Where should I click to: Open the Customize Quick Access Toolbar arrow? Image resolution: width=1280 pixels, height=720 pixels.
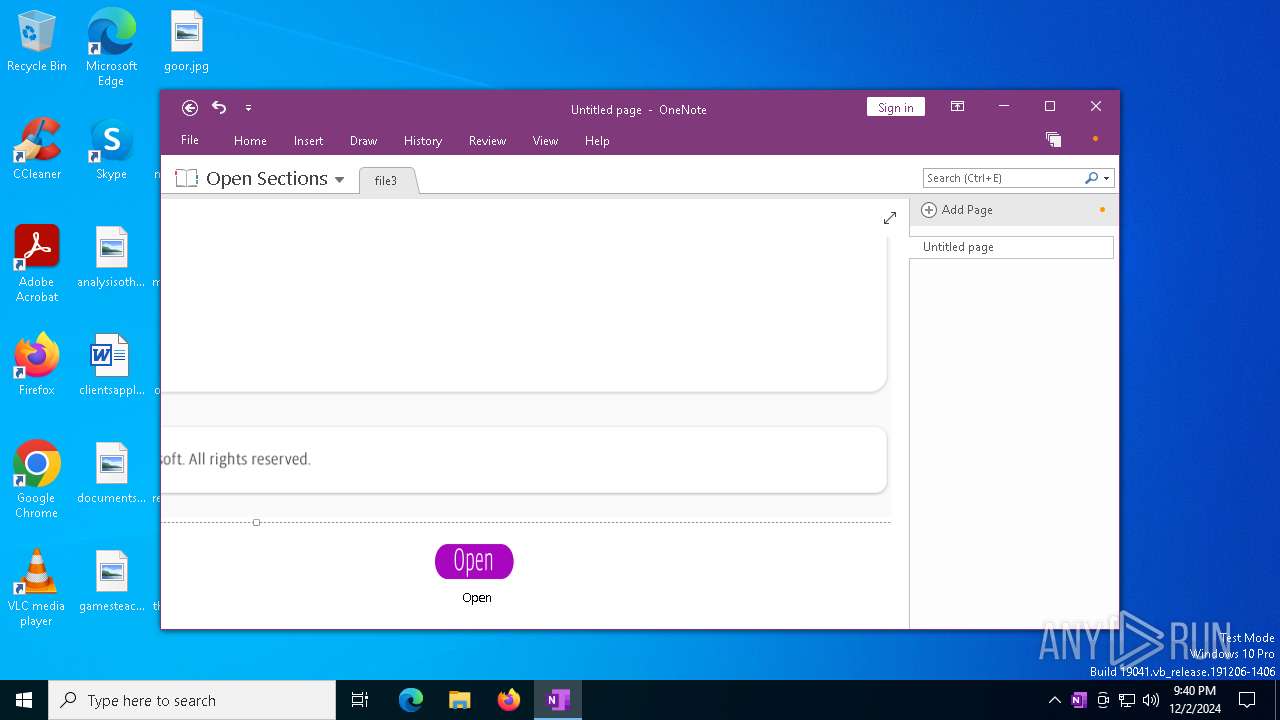[x=248, y=108]
